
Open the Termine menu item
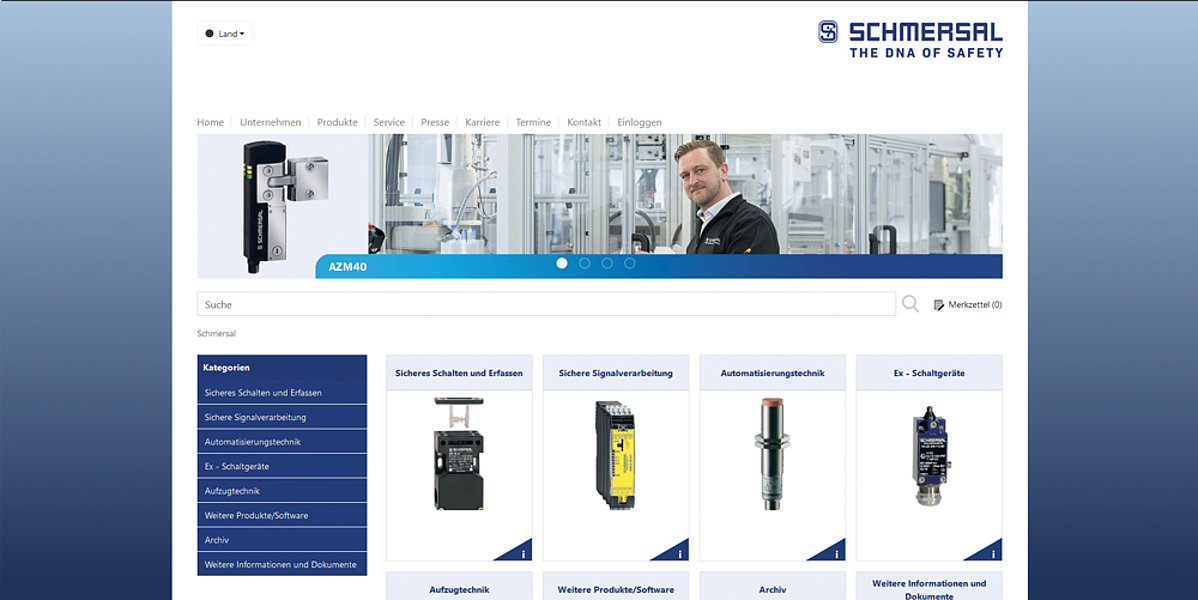[x=533, y=122]
